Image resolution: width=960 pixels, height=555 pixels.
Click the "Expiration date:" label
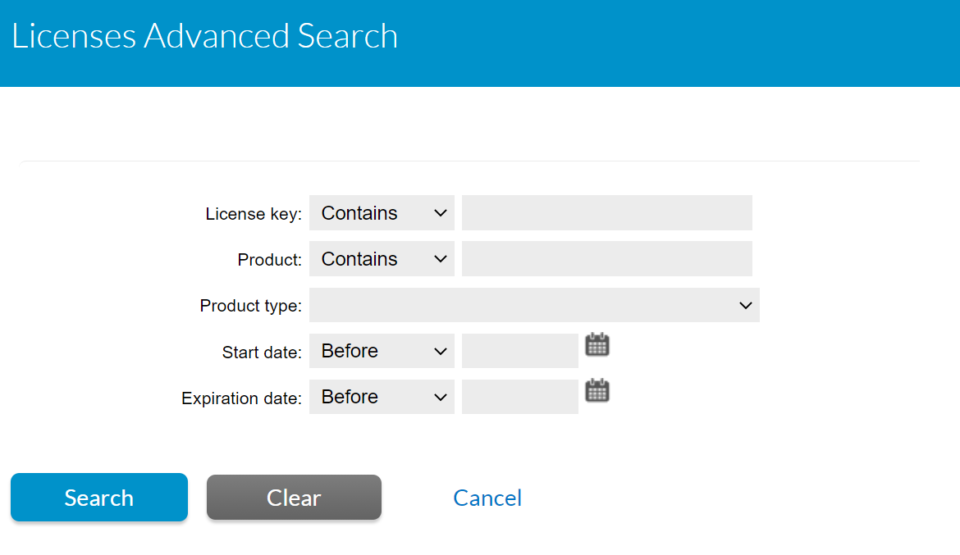[241, 398]
